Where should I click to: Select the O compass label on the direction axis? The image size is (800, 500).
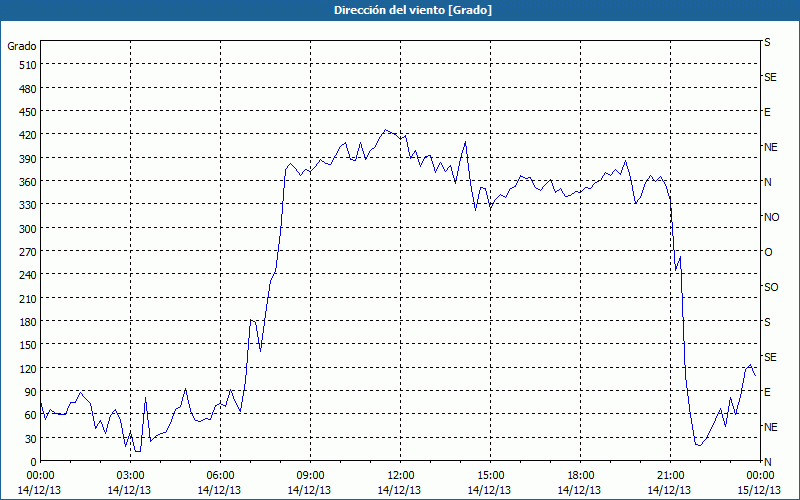pyautogui.click(x=768, y=253)
